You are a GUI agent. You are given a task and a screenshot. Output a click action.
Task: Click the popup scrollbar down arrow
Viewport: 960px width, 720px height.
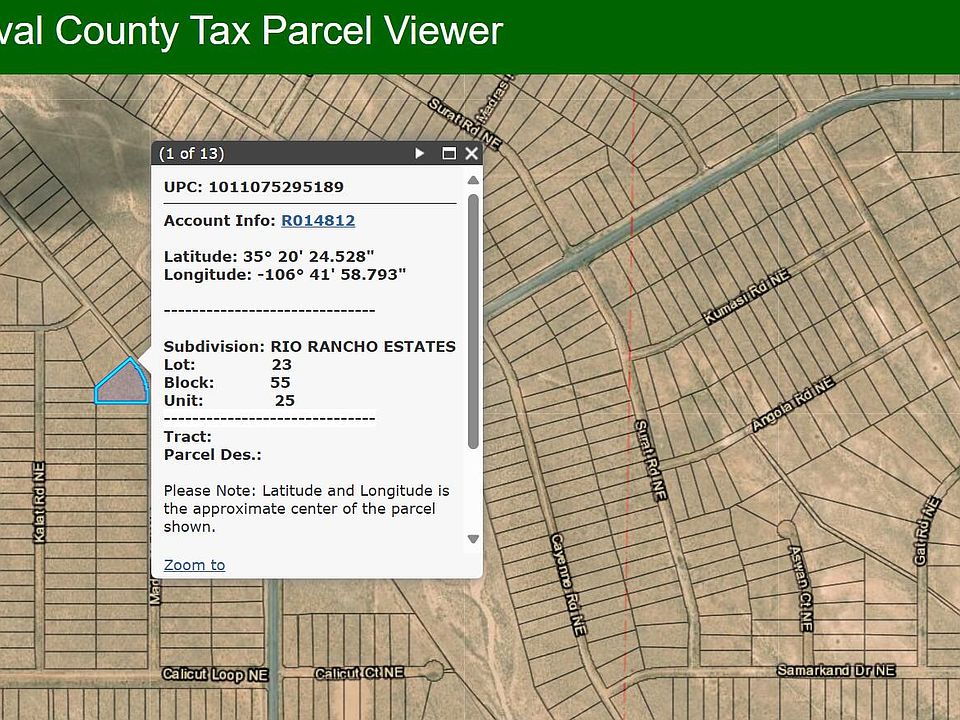[473, 539]
